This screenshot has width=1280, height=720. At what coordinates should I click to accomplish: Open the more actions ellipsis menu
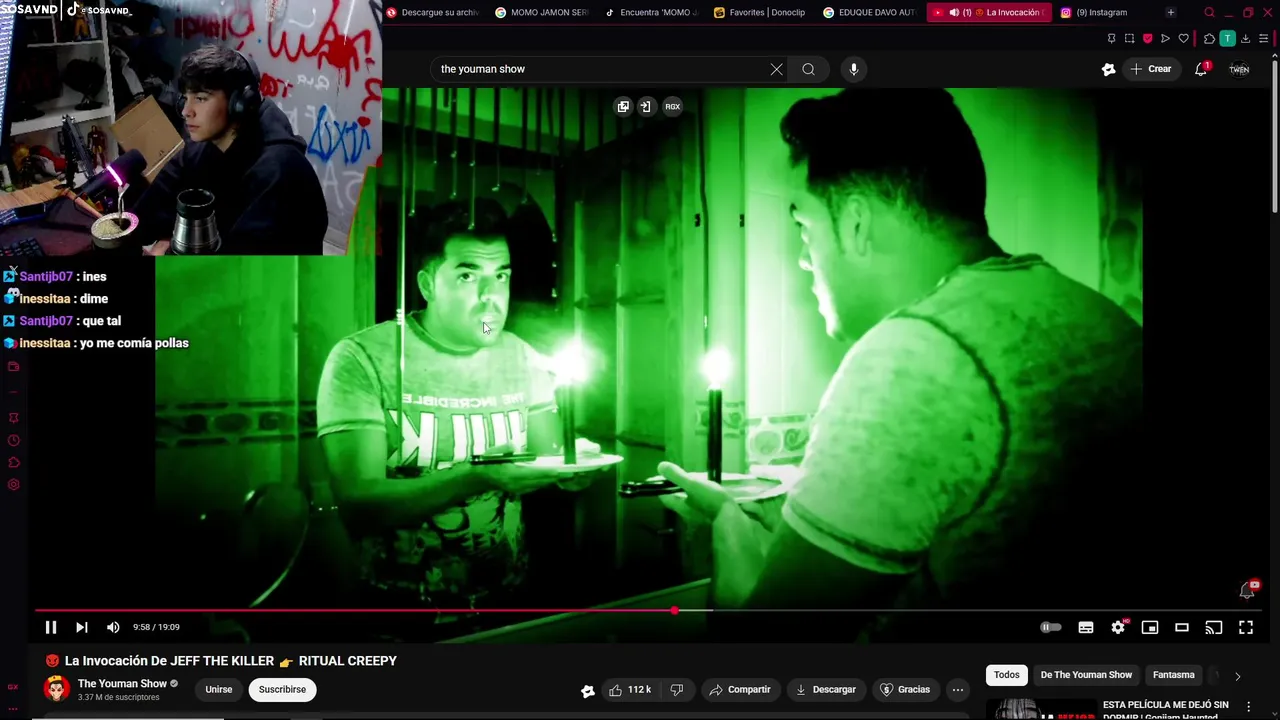958,690
